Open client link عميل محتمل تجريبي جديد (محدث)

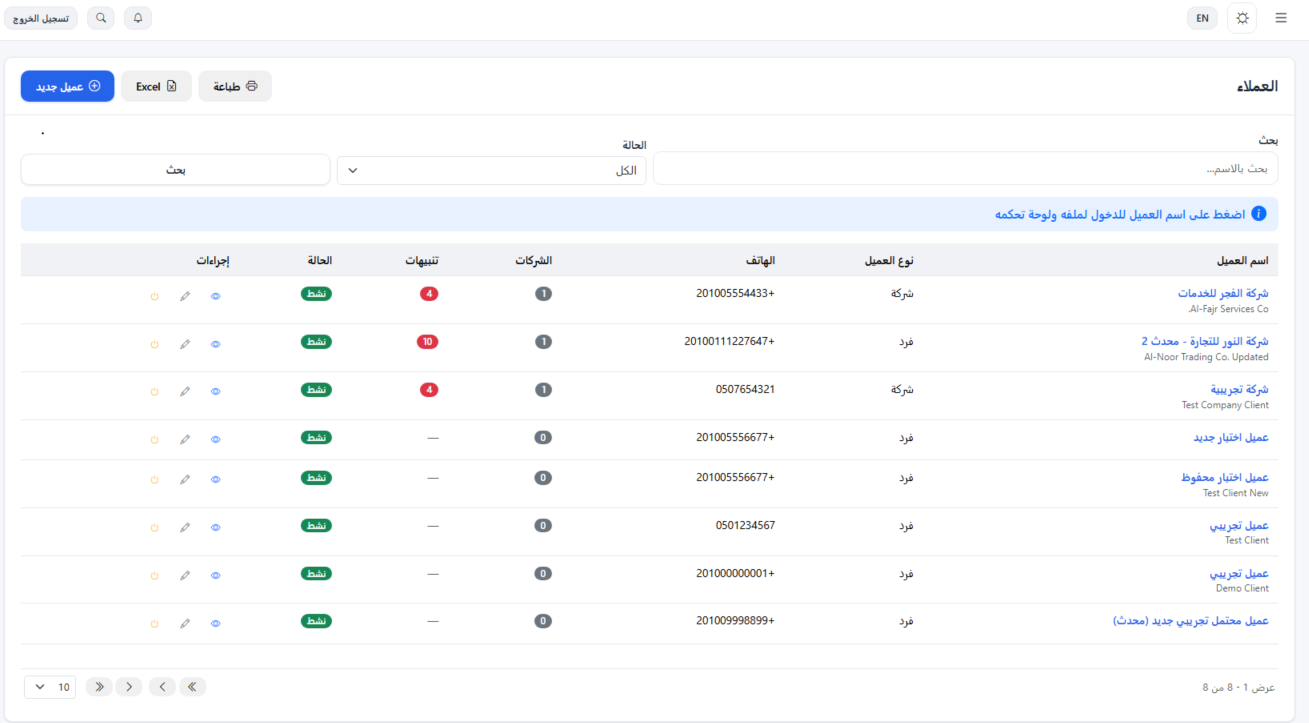pyautogui.click(x=1191, y=621)
